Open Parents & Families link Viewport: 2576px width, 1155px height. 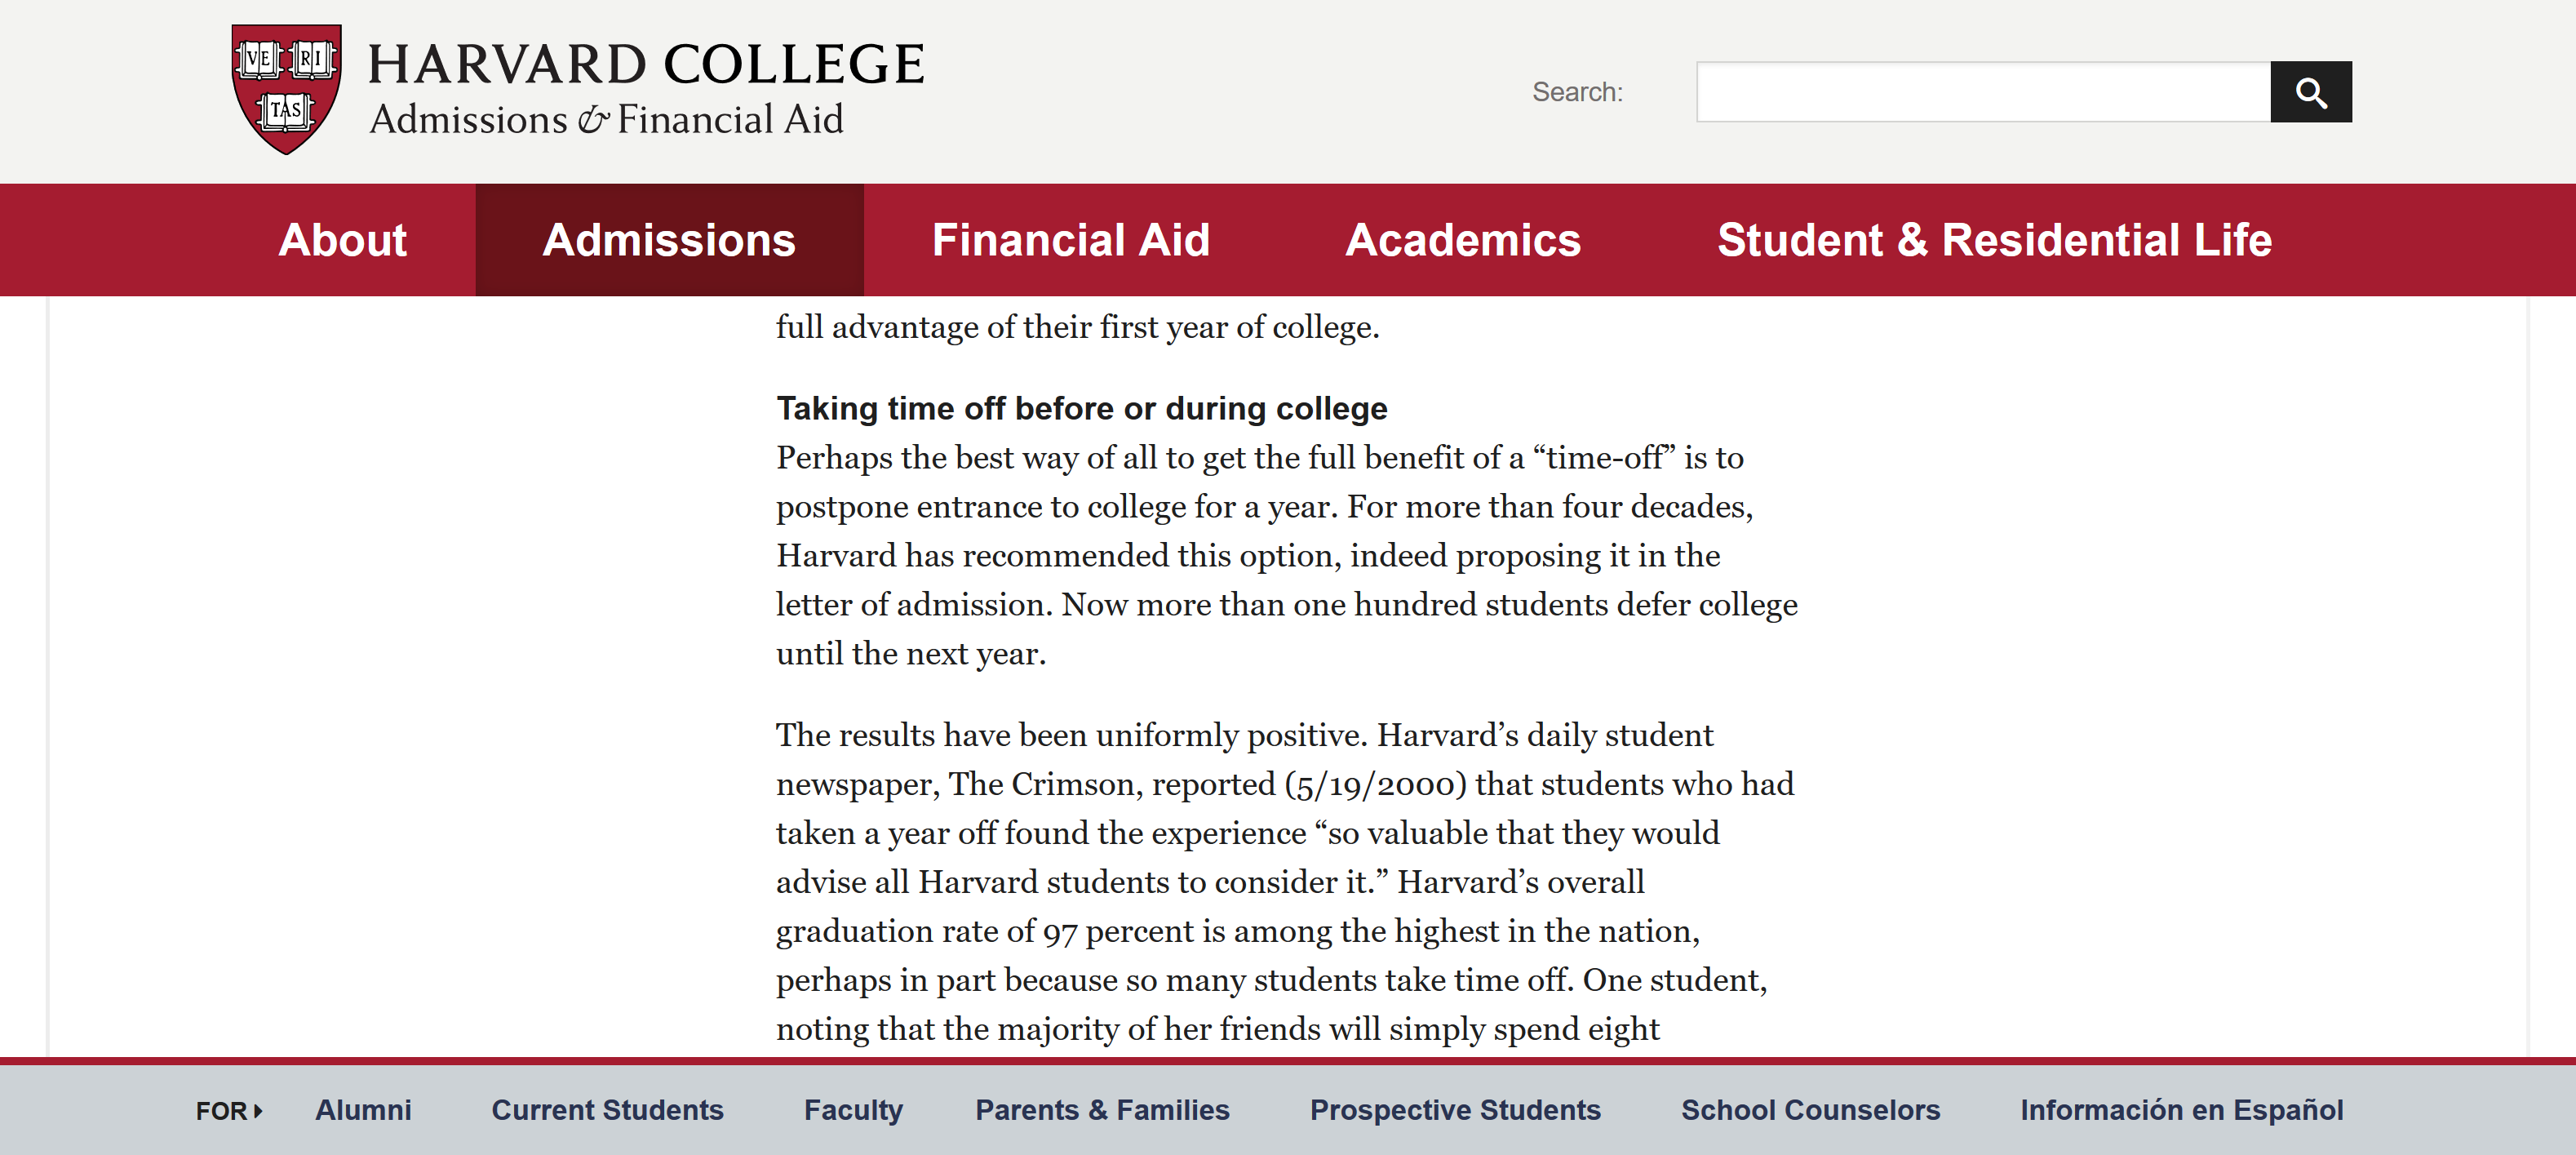[1102, 1110]
